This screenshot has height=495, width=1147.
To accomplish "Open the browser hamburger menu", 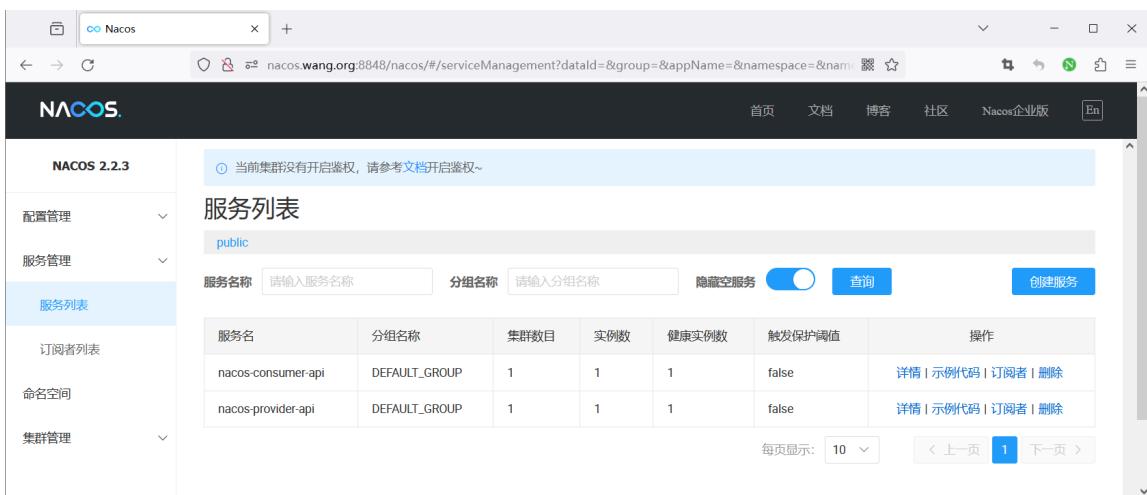I will click(x=1131, y=65).
